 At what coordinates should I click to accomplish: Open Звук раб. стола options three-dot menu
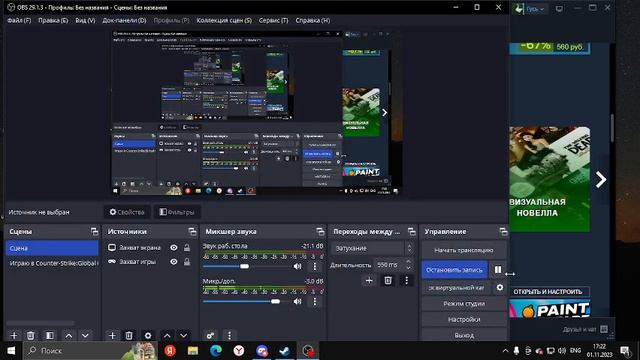click(315, 267)
